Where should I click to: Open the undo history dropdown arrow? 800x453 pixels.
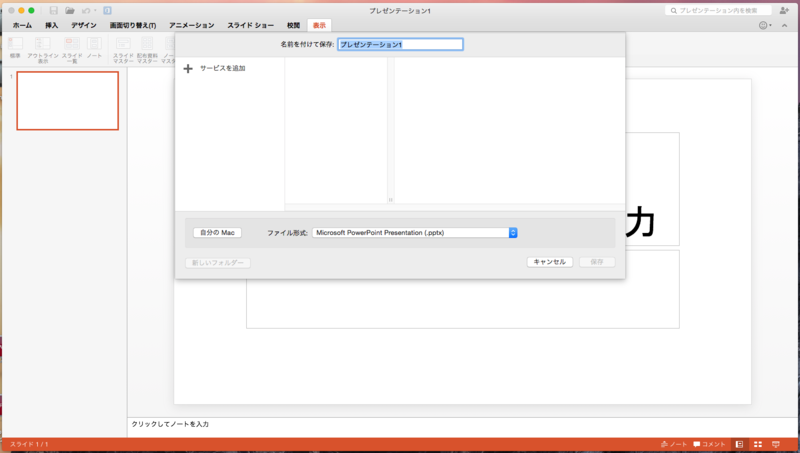(95, 10)
